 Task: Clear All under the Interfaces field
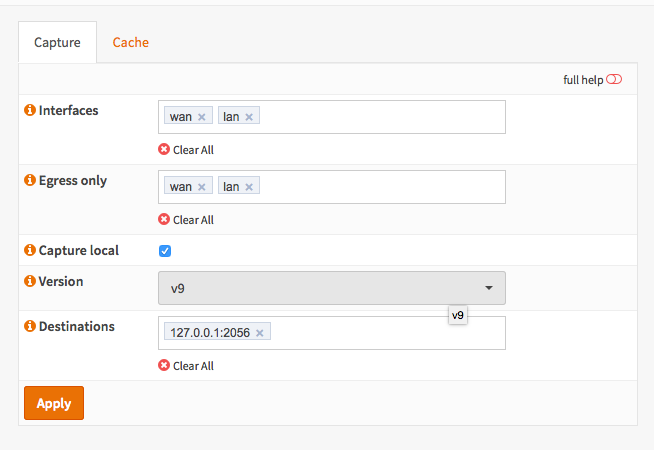pyautogui.click(x=186, y=150)
